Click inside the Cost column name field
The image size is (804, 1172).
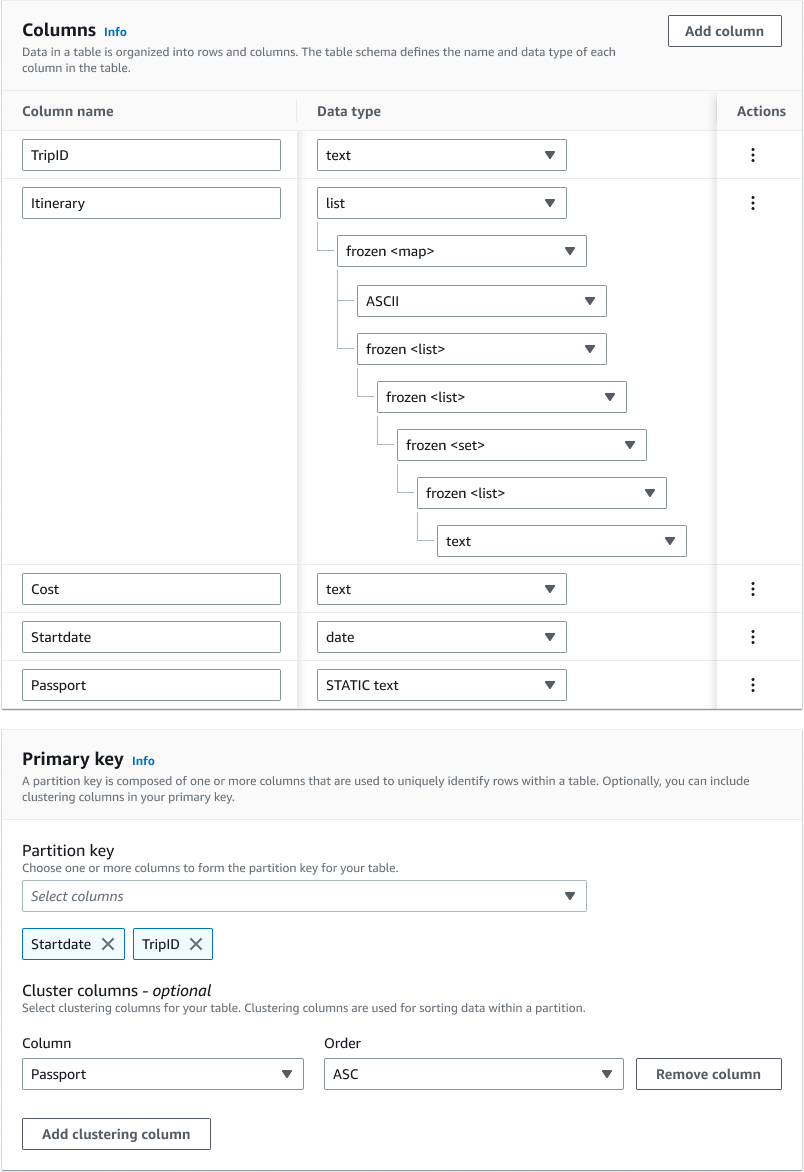[150, 588]
